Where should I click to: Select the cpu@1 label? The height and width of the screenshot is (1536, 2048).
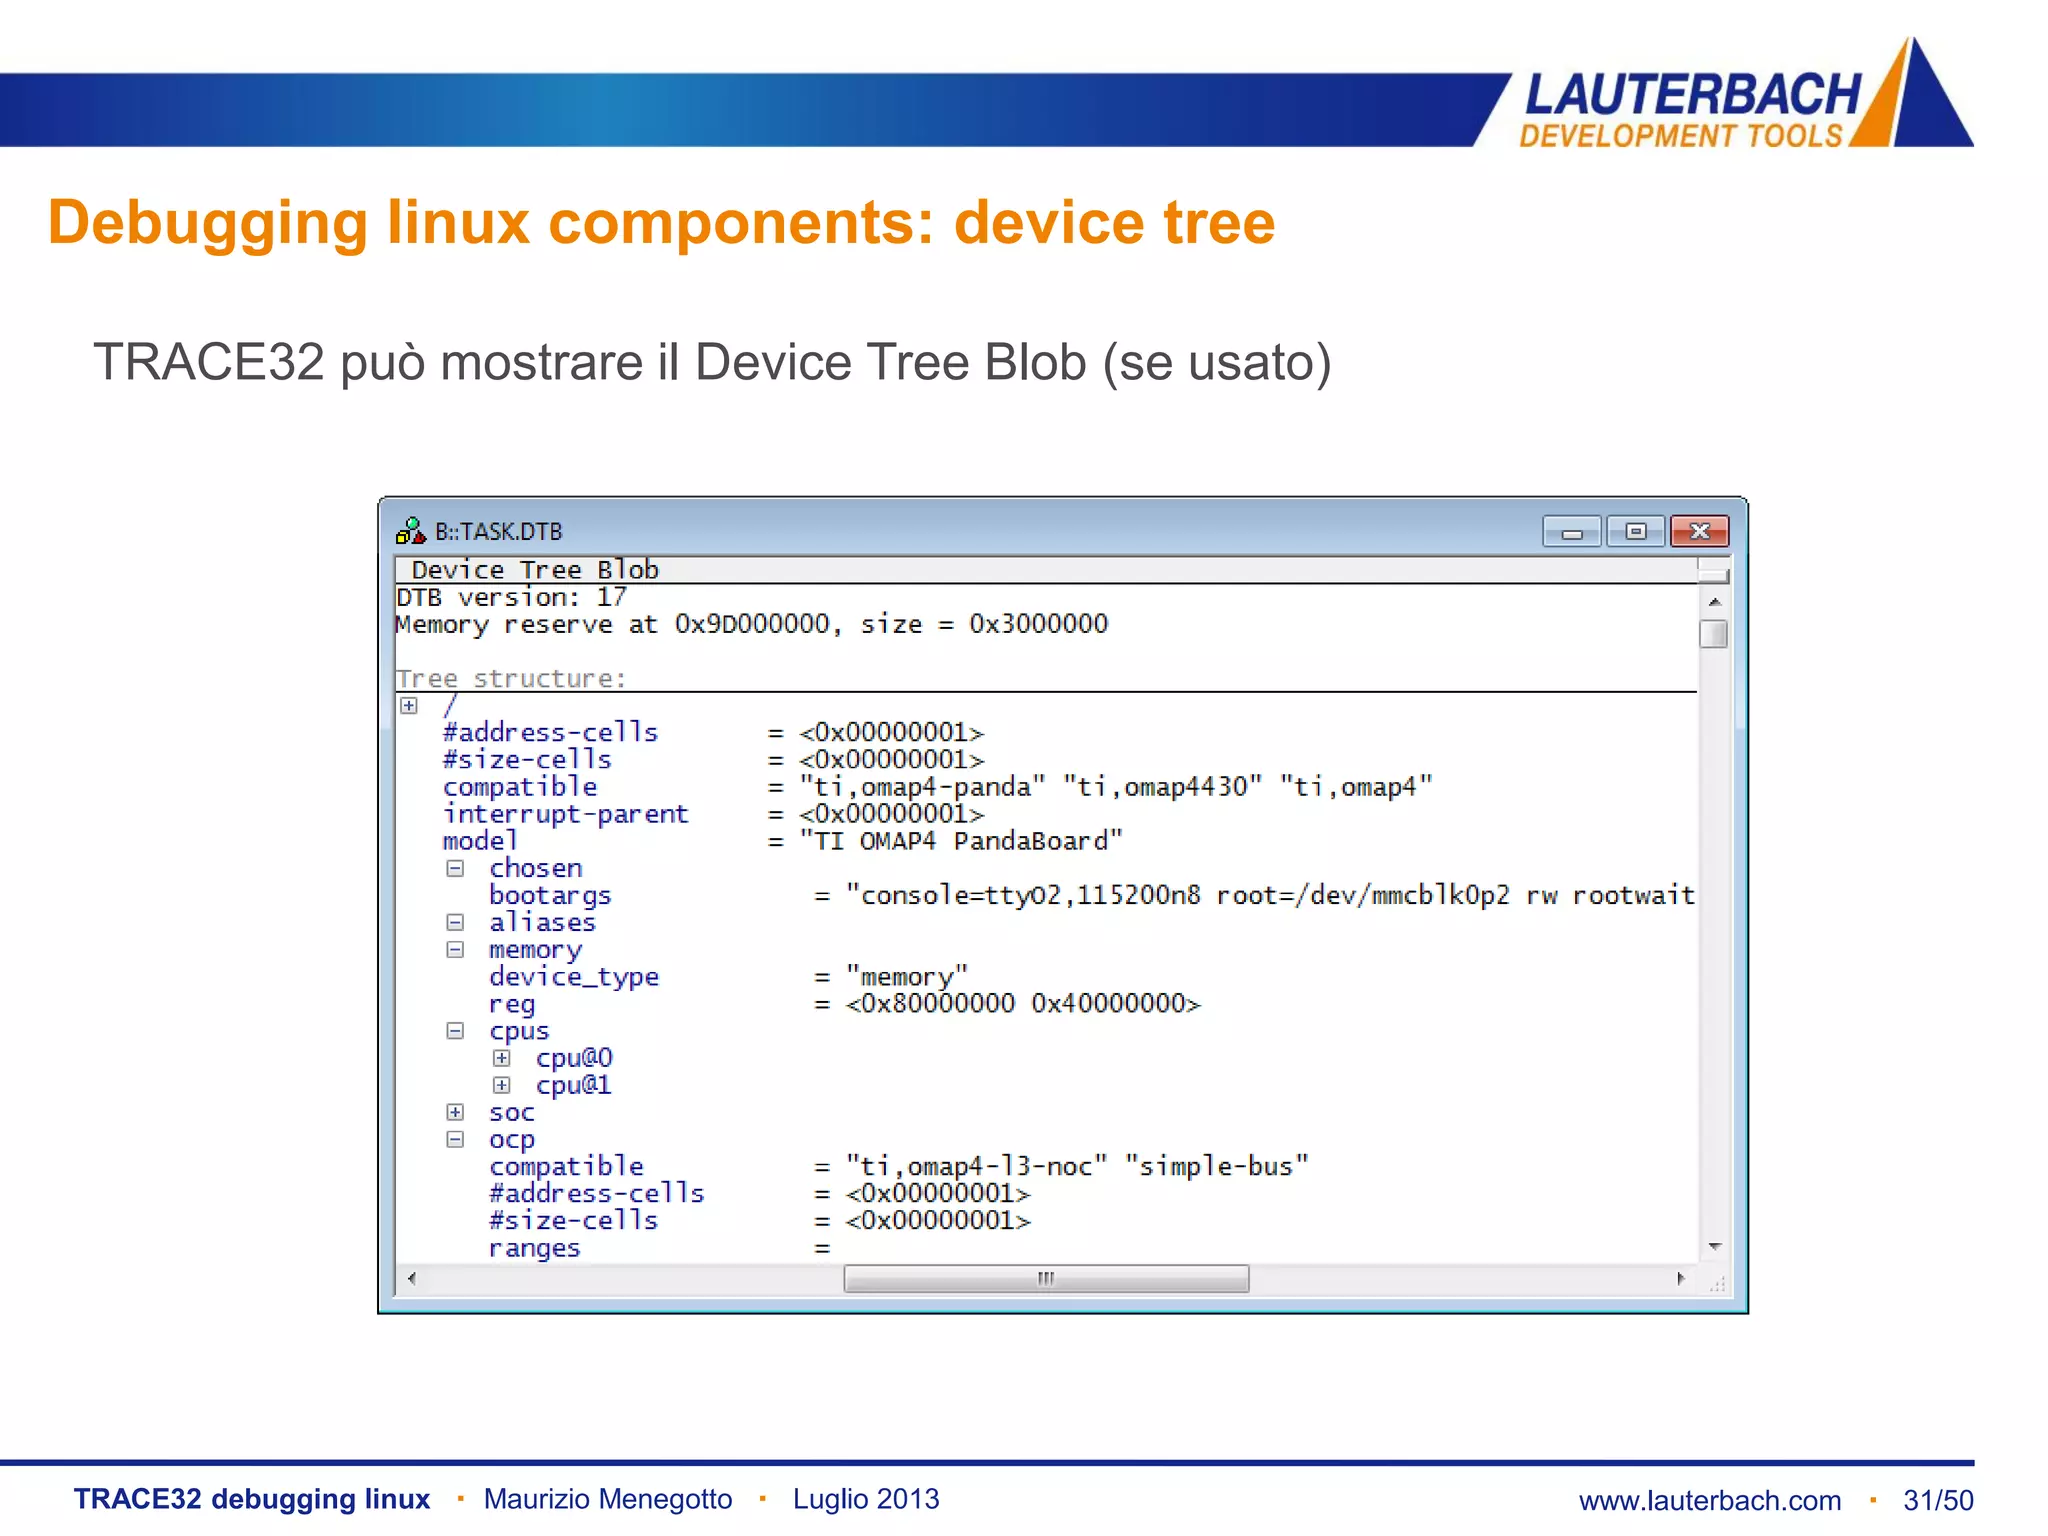[574, 1085]
